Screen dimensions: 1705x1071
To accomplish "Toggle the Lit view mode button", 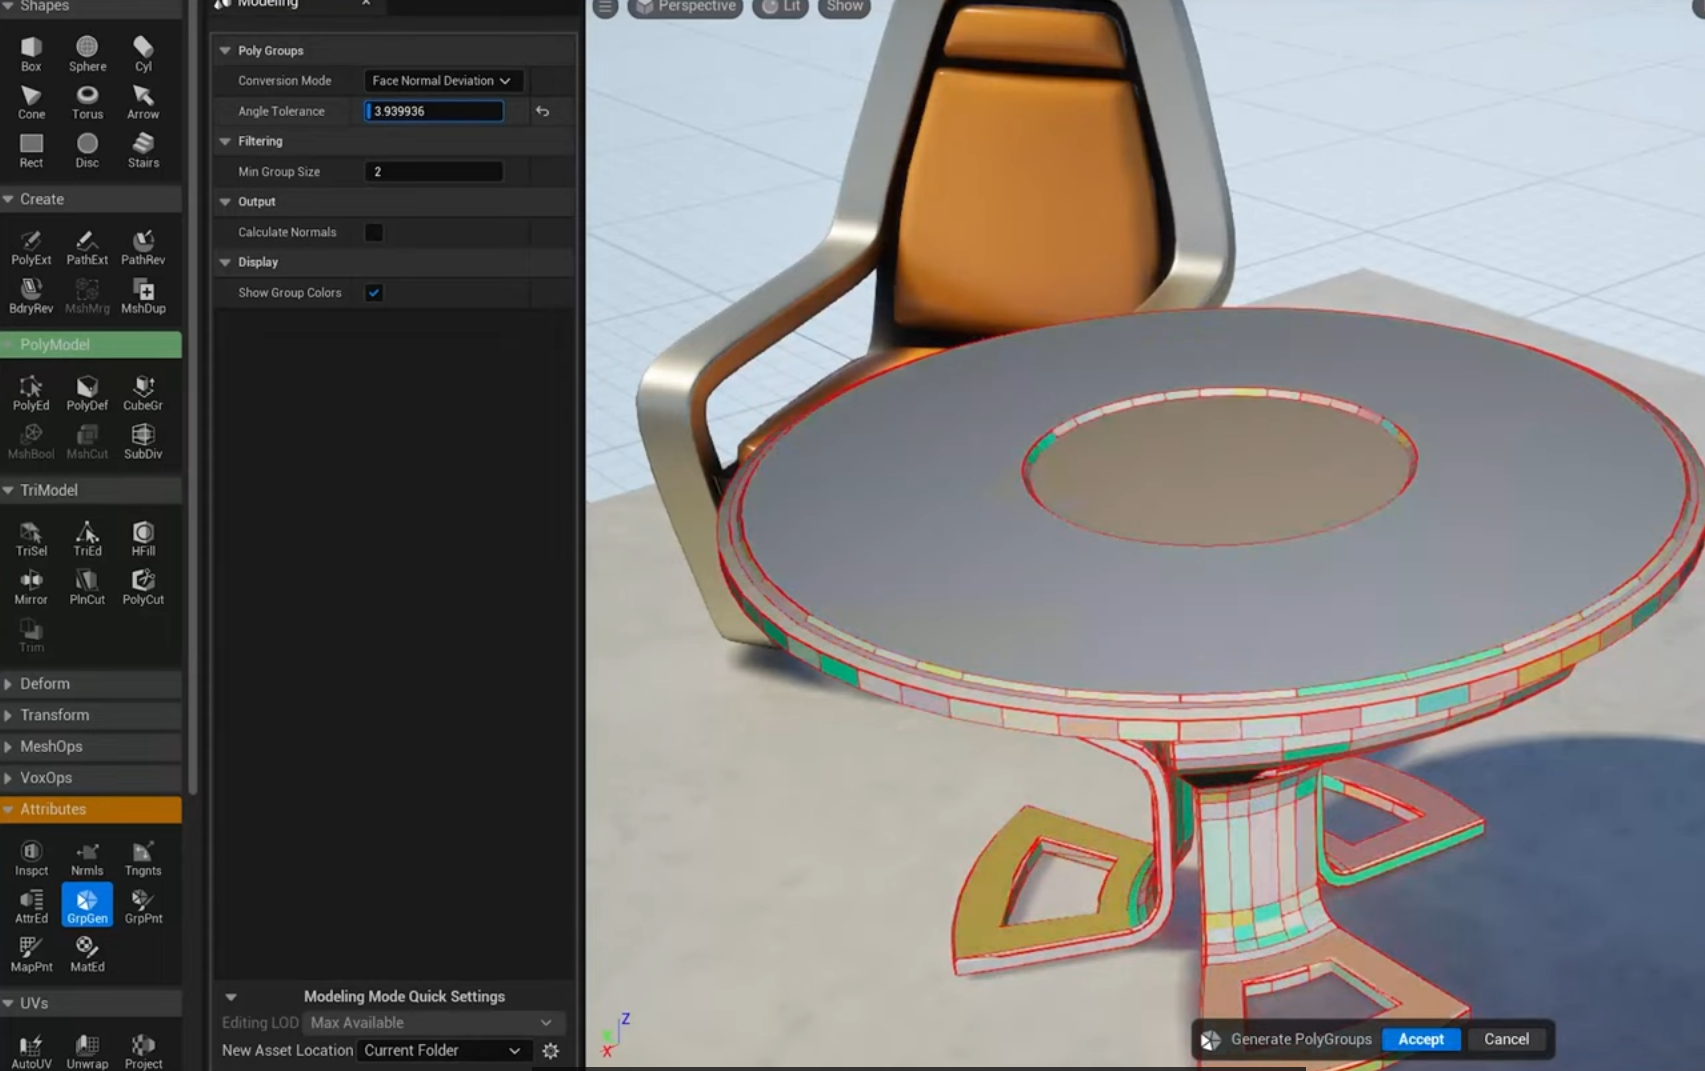I will 781,7.
